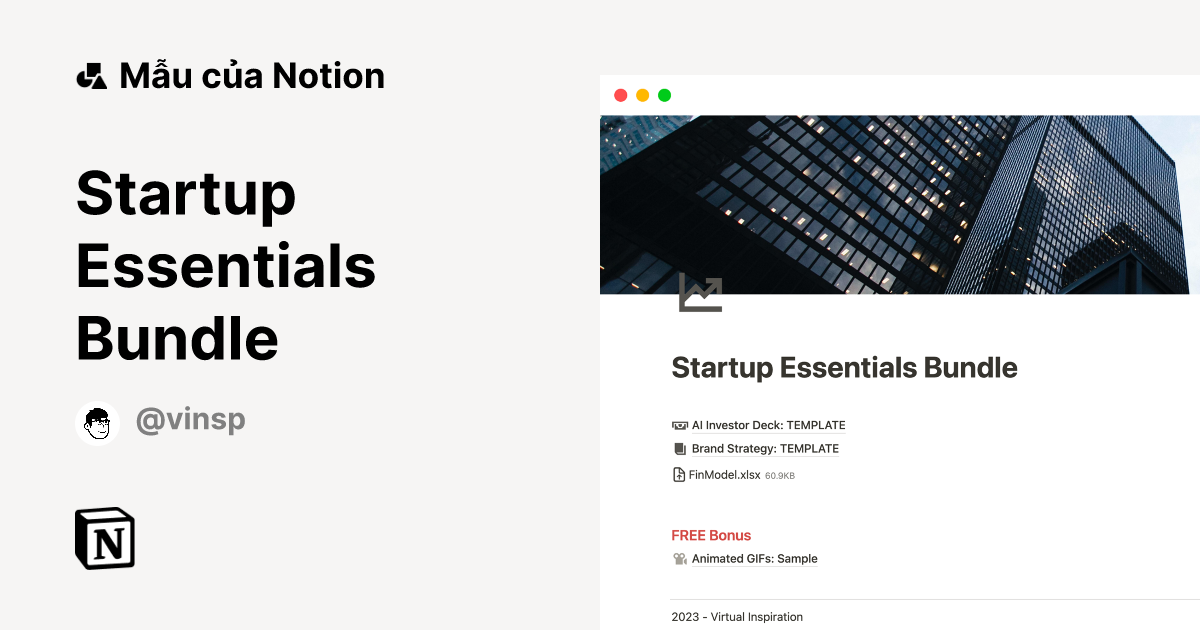Open the Brand Strategy: TEMPLATE page
This screenshot has width=1200, height=630.
(764, 448)
